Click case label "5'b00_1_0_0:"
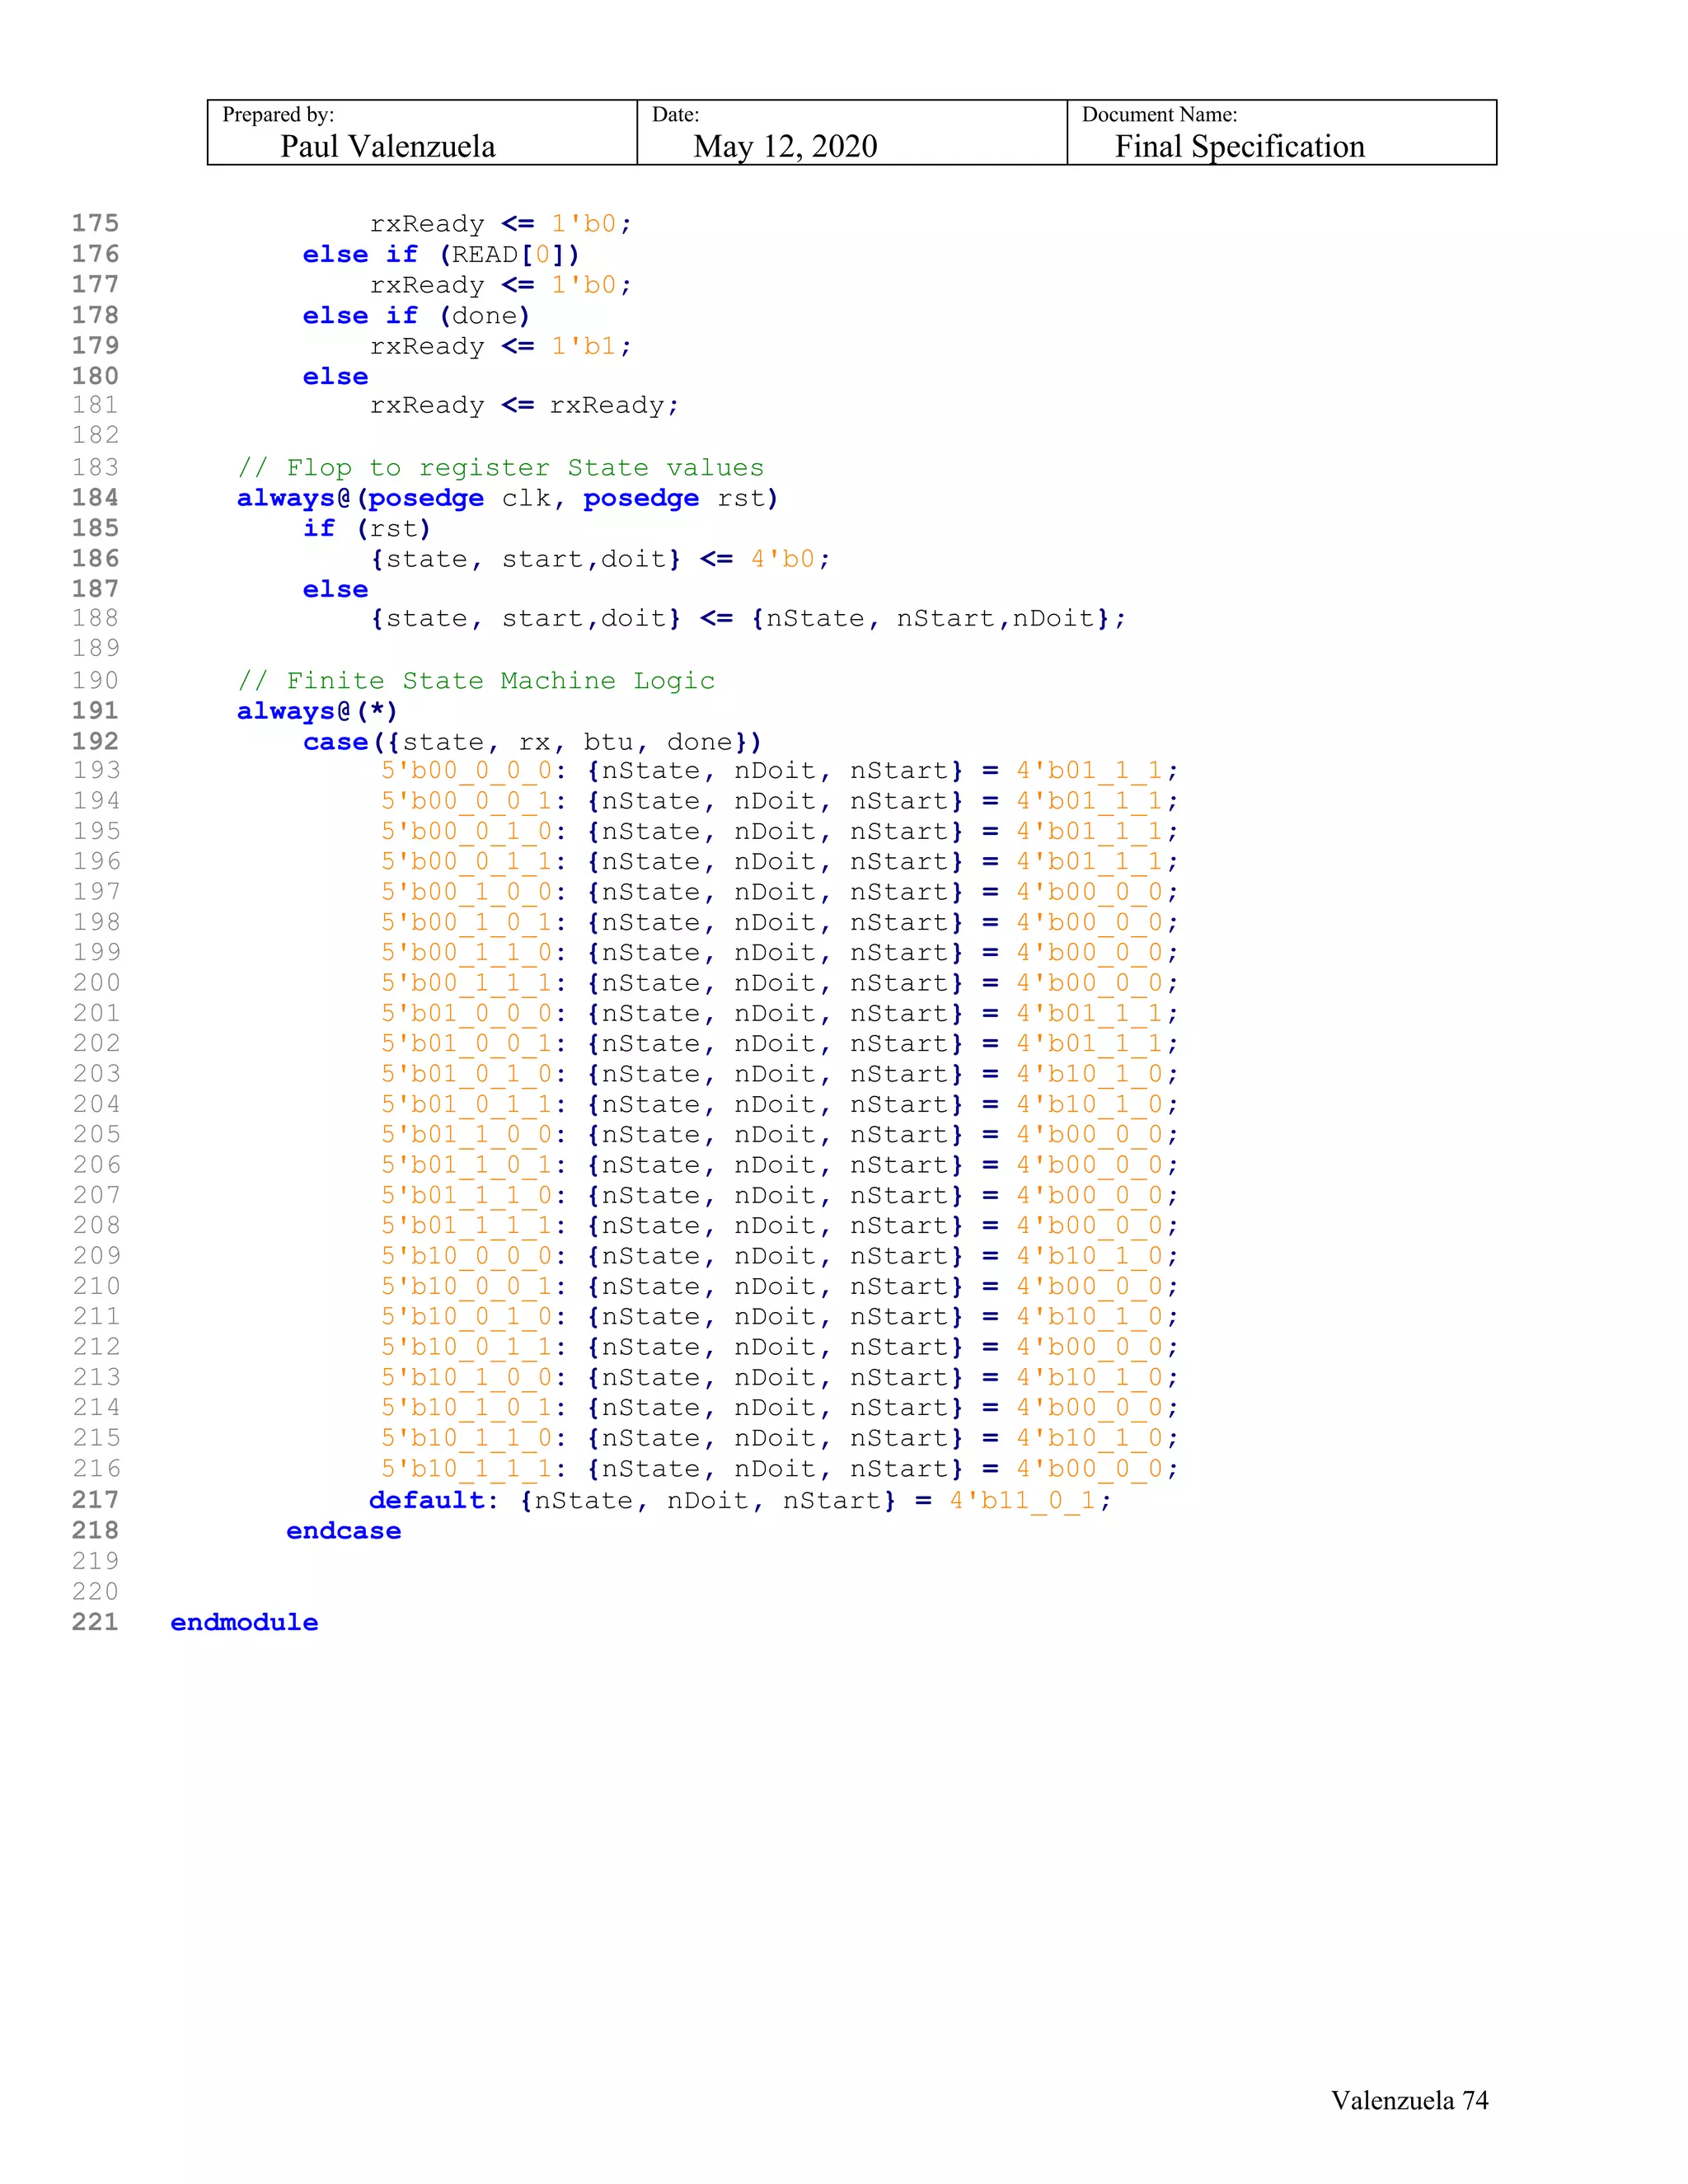This screenshot has width=1688, height=2184. click(474, 892)
